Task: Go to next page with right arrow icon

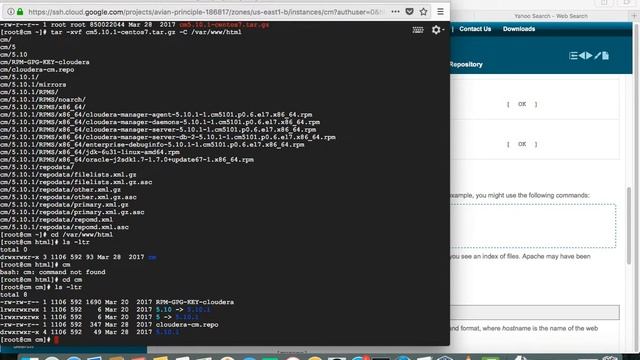Action: (x=589, y=56)
